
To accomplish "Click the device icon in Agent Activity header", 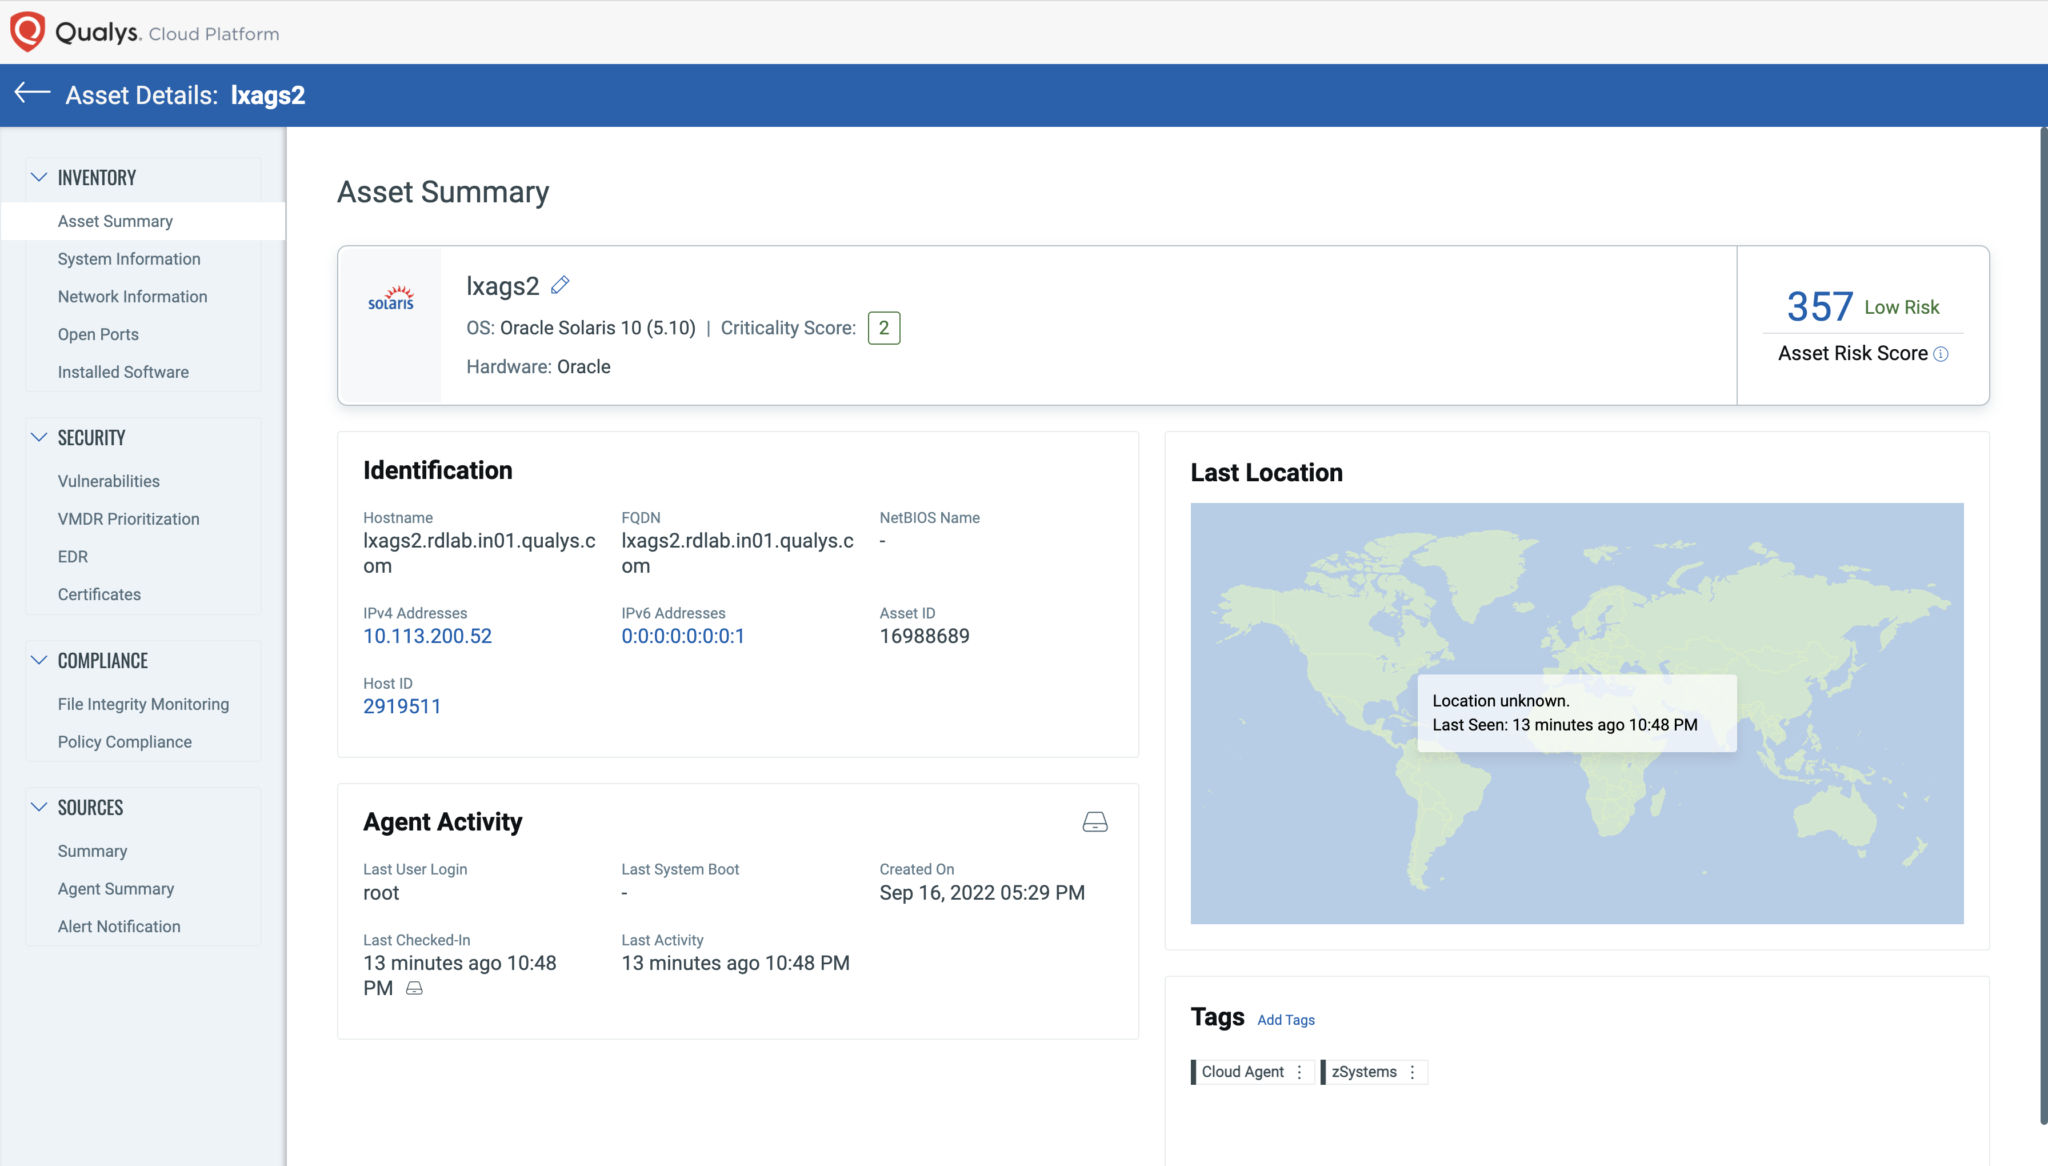I will coord(1095,821).
